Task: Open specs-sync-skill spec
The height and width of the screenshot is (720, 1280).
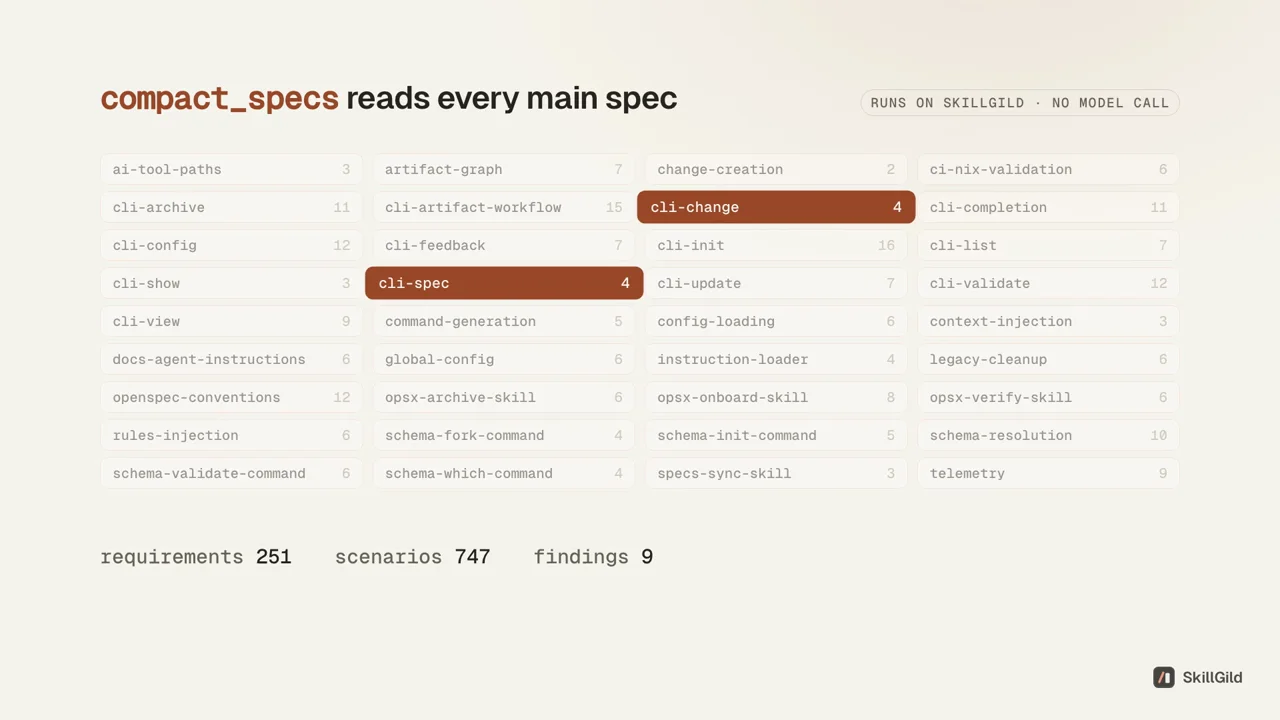Action: tap(776, 473)
